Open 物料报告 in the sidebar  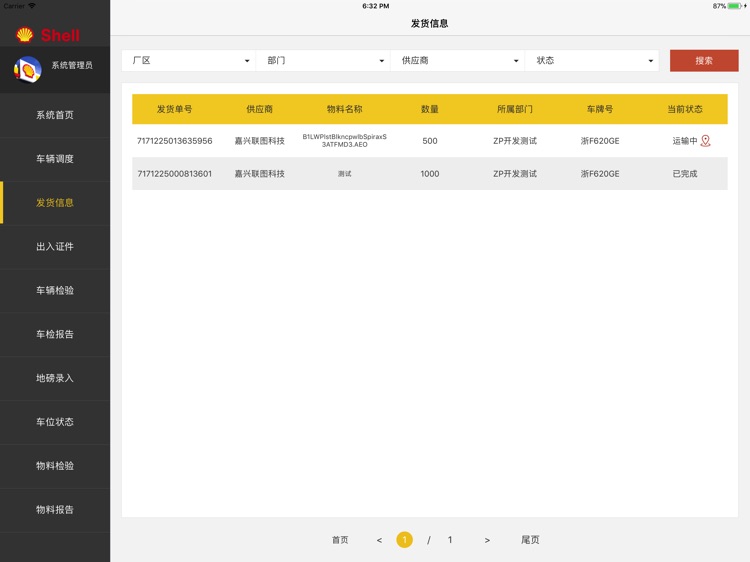[x=55, y=509]
